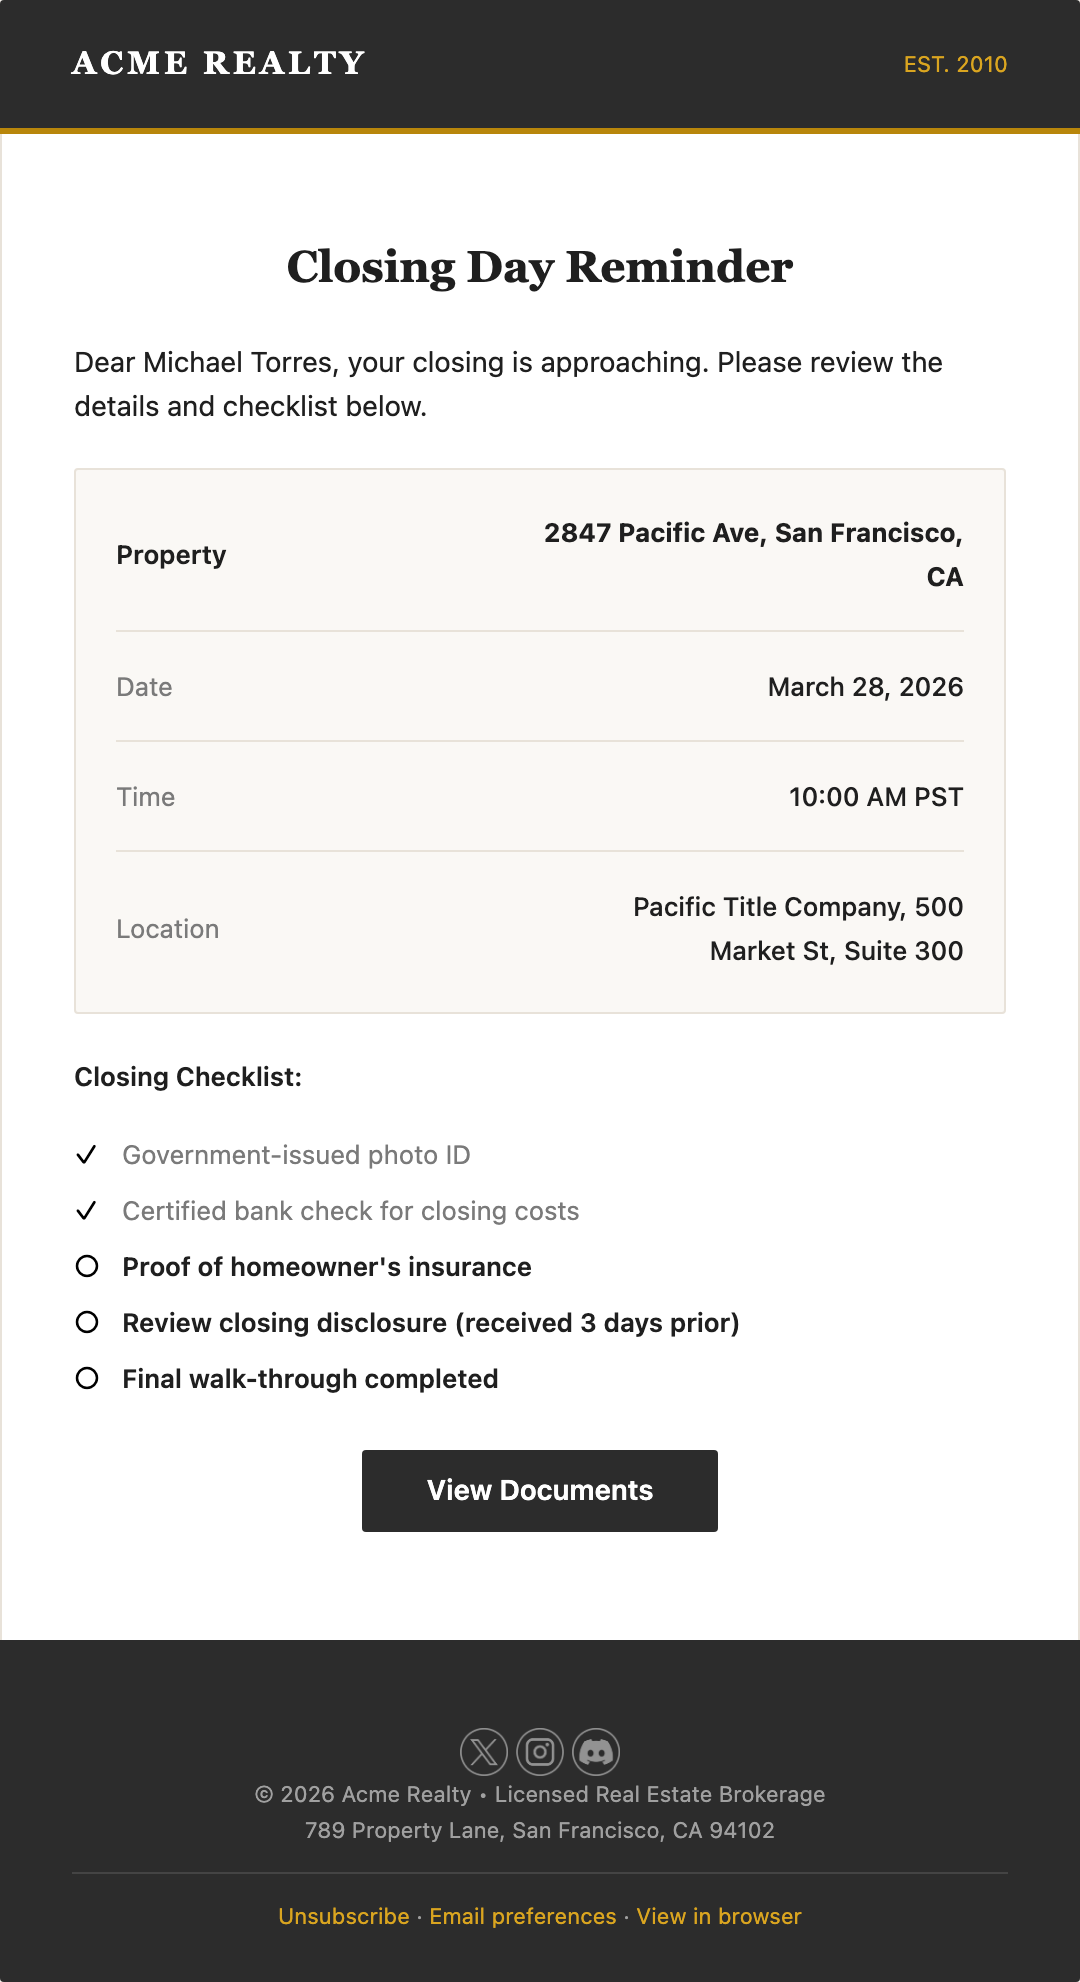Click the 789 Property Lane footer address
Screen dimensions: 1080x1982
point(540,1830)
